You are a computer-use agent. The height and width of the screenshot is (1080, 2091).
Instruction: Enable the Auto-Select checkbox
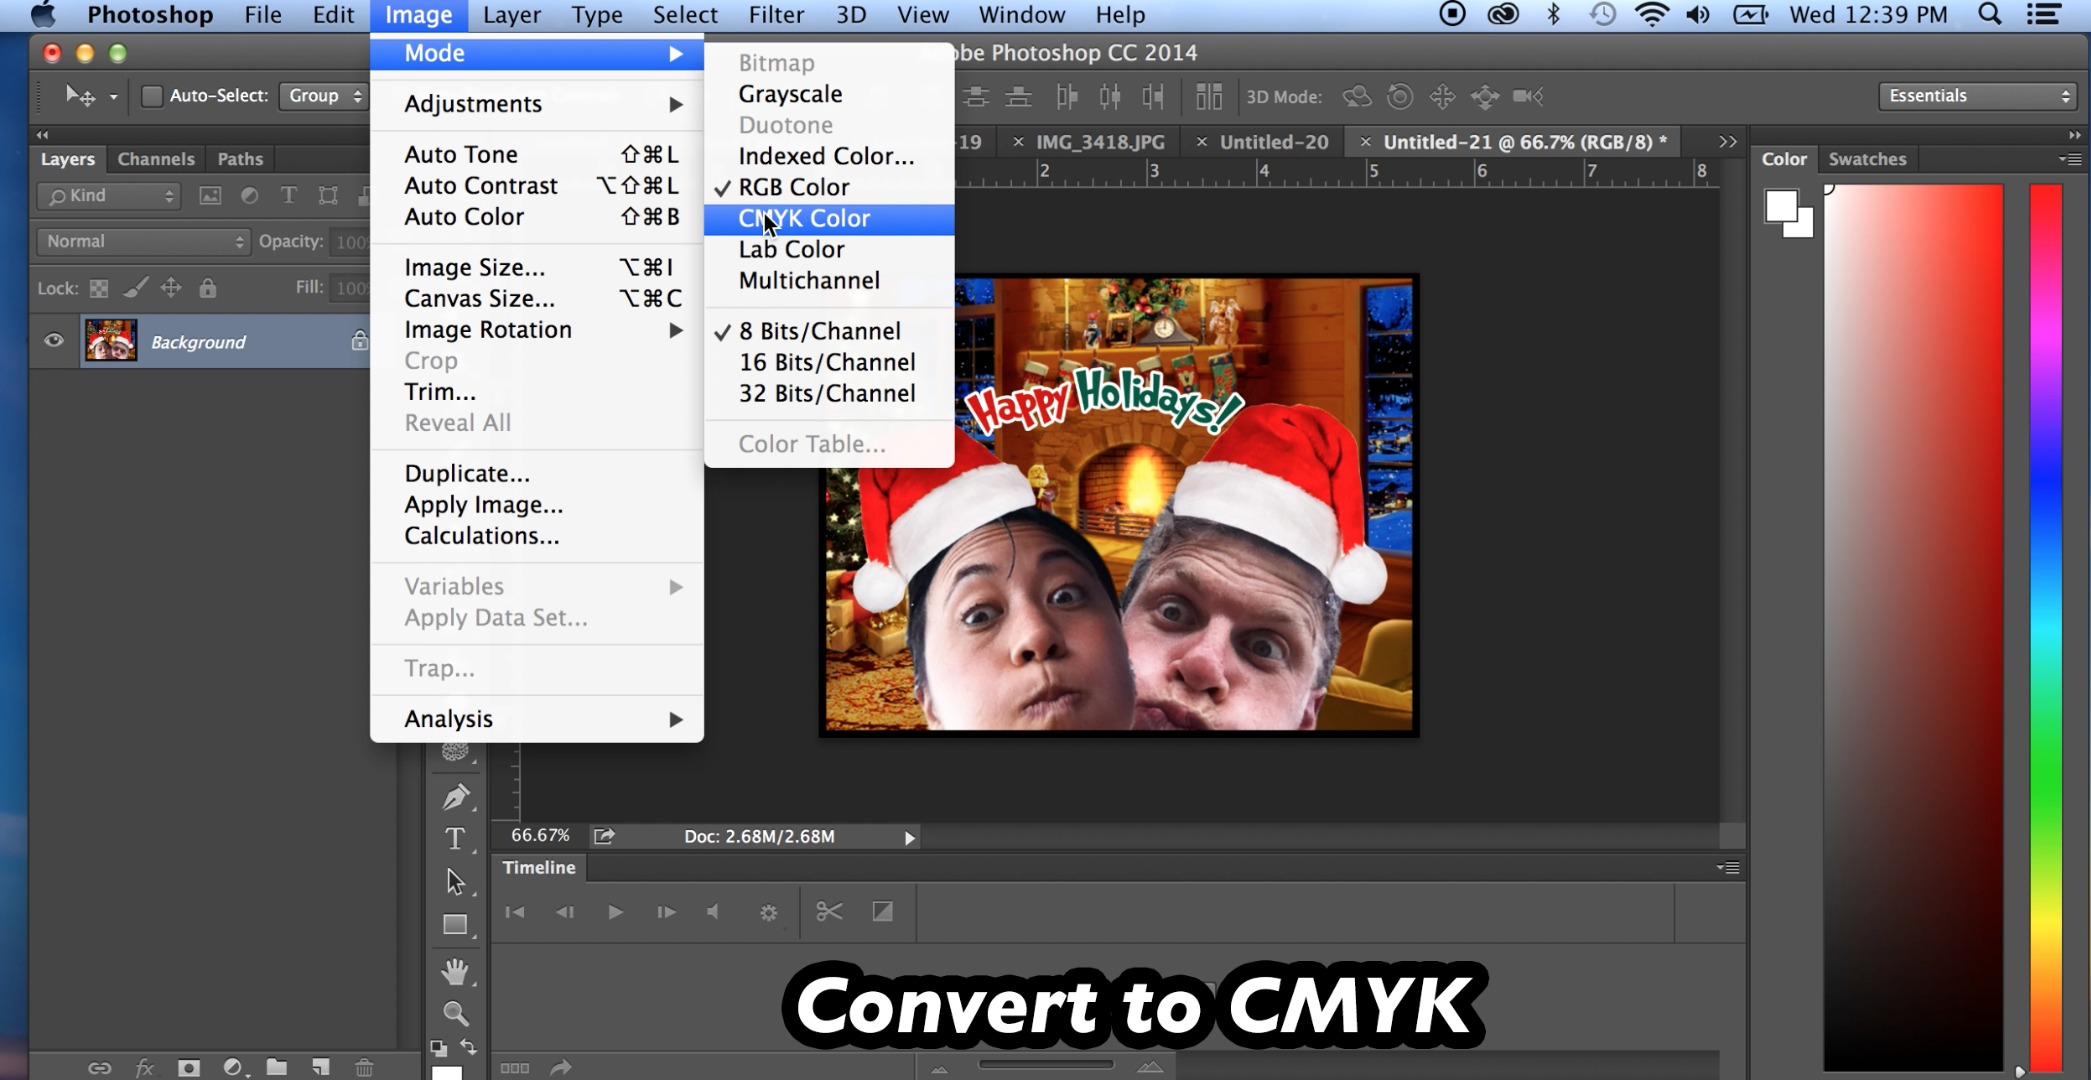coord(152,96)
